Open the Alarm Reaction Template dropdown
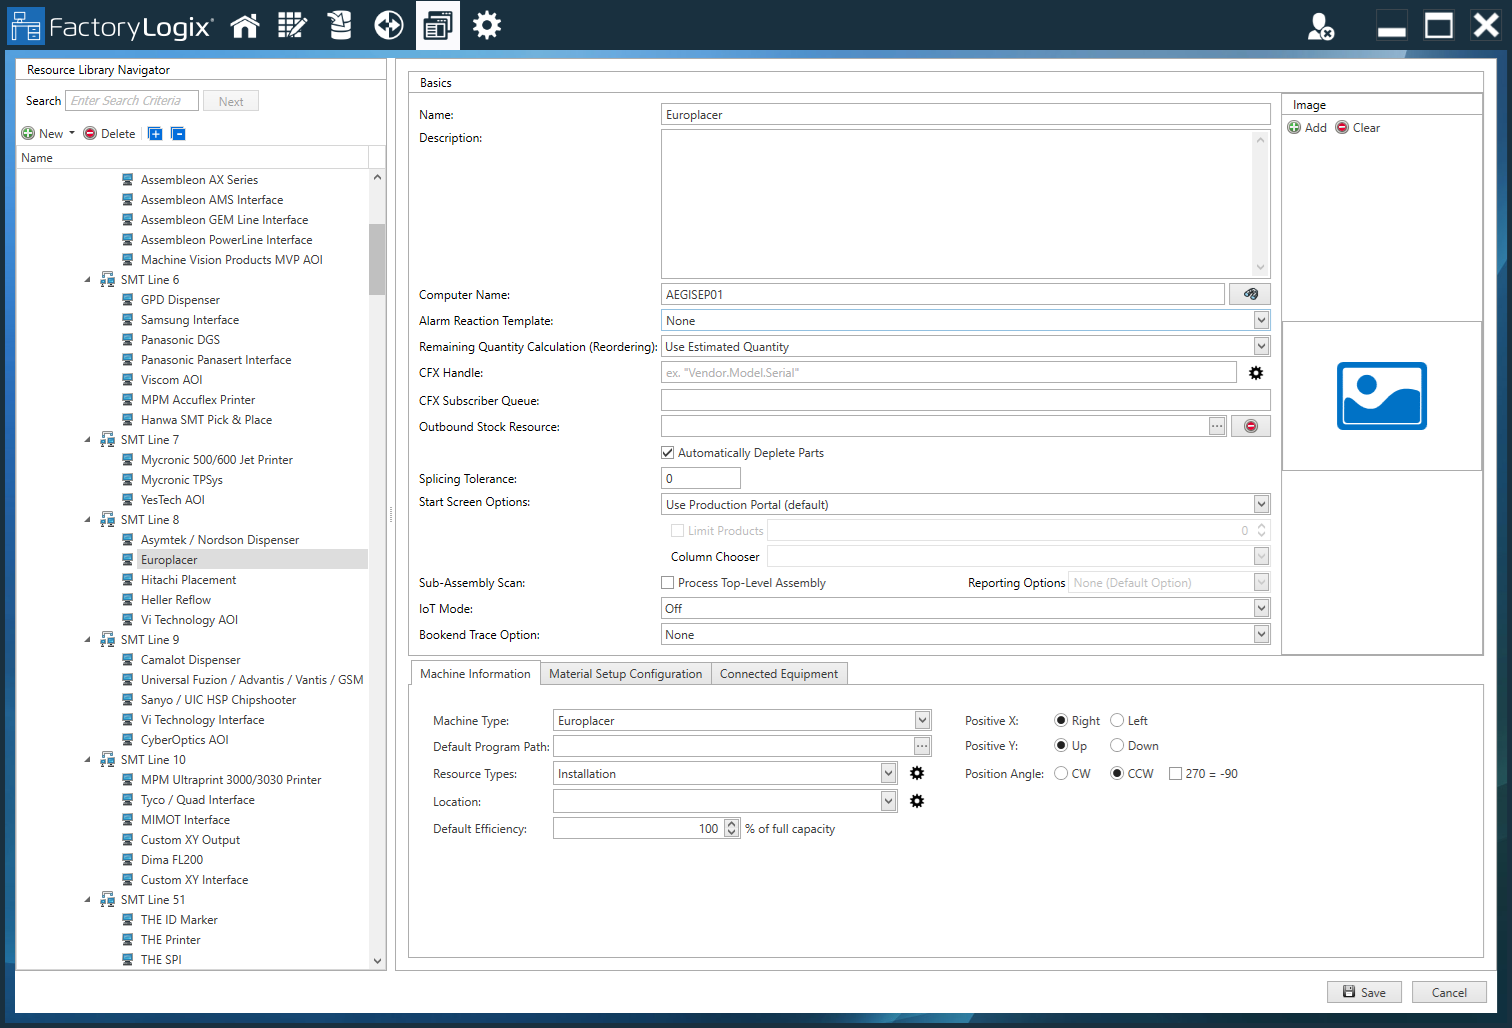This screenshot has width=1512, height=1028. pyautogui.click(x=1261, y=321)
